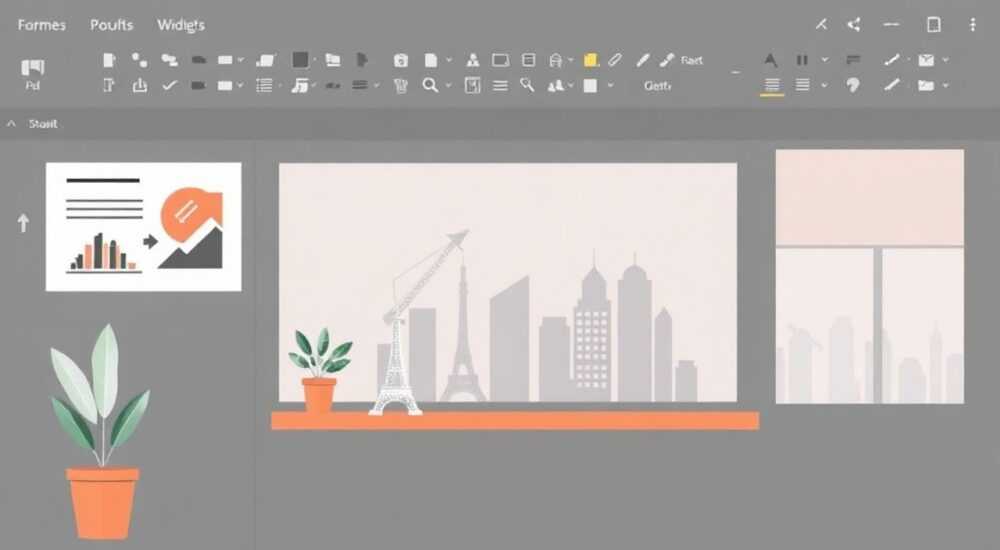This screenshot has width=1000, height=550.
Task: Click the person user icon
Action: (x=473, y=60)
